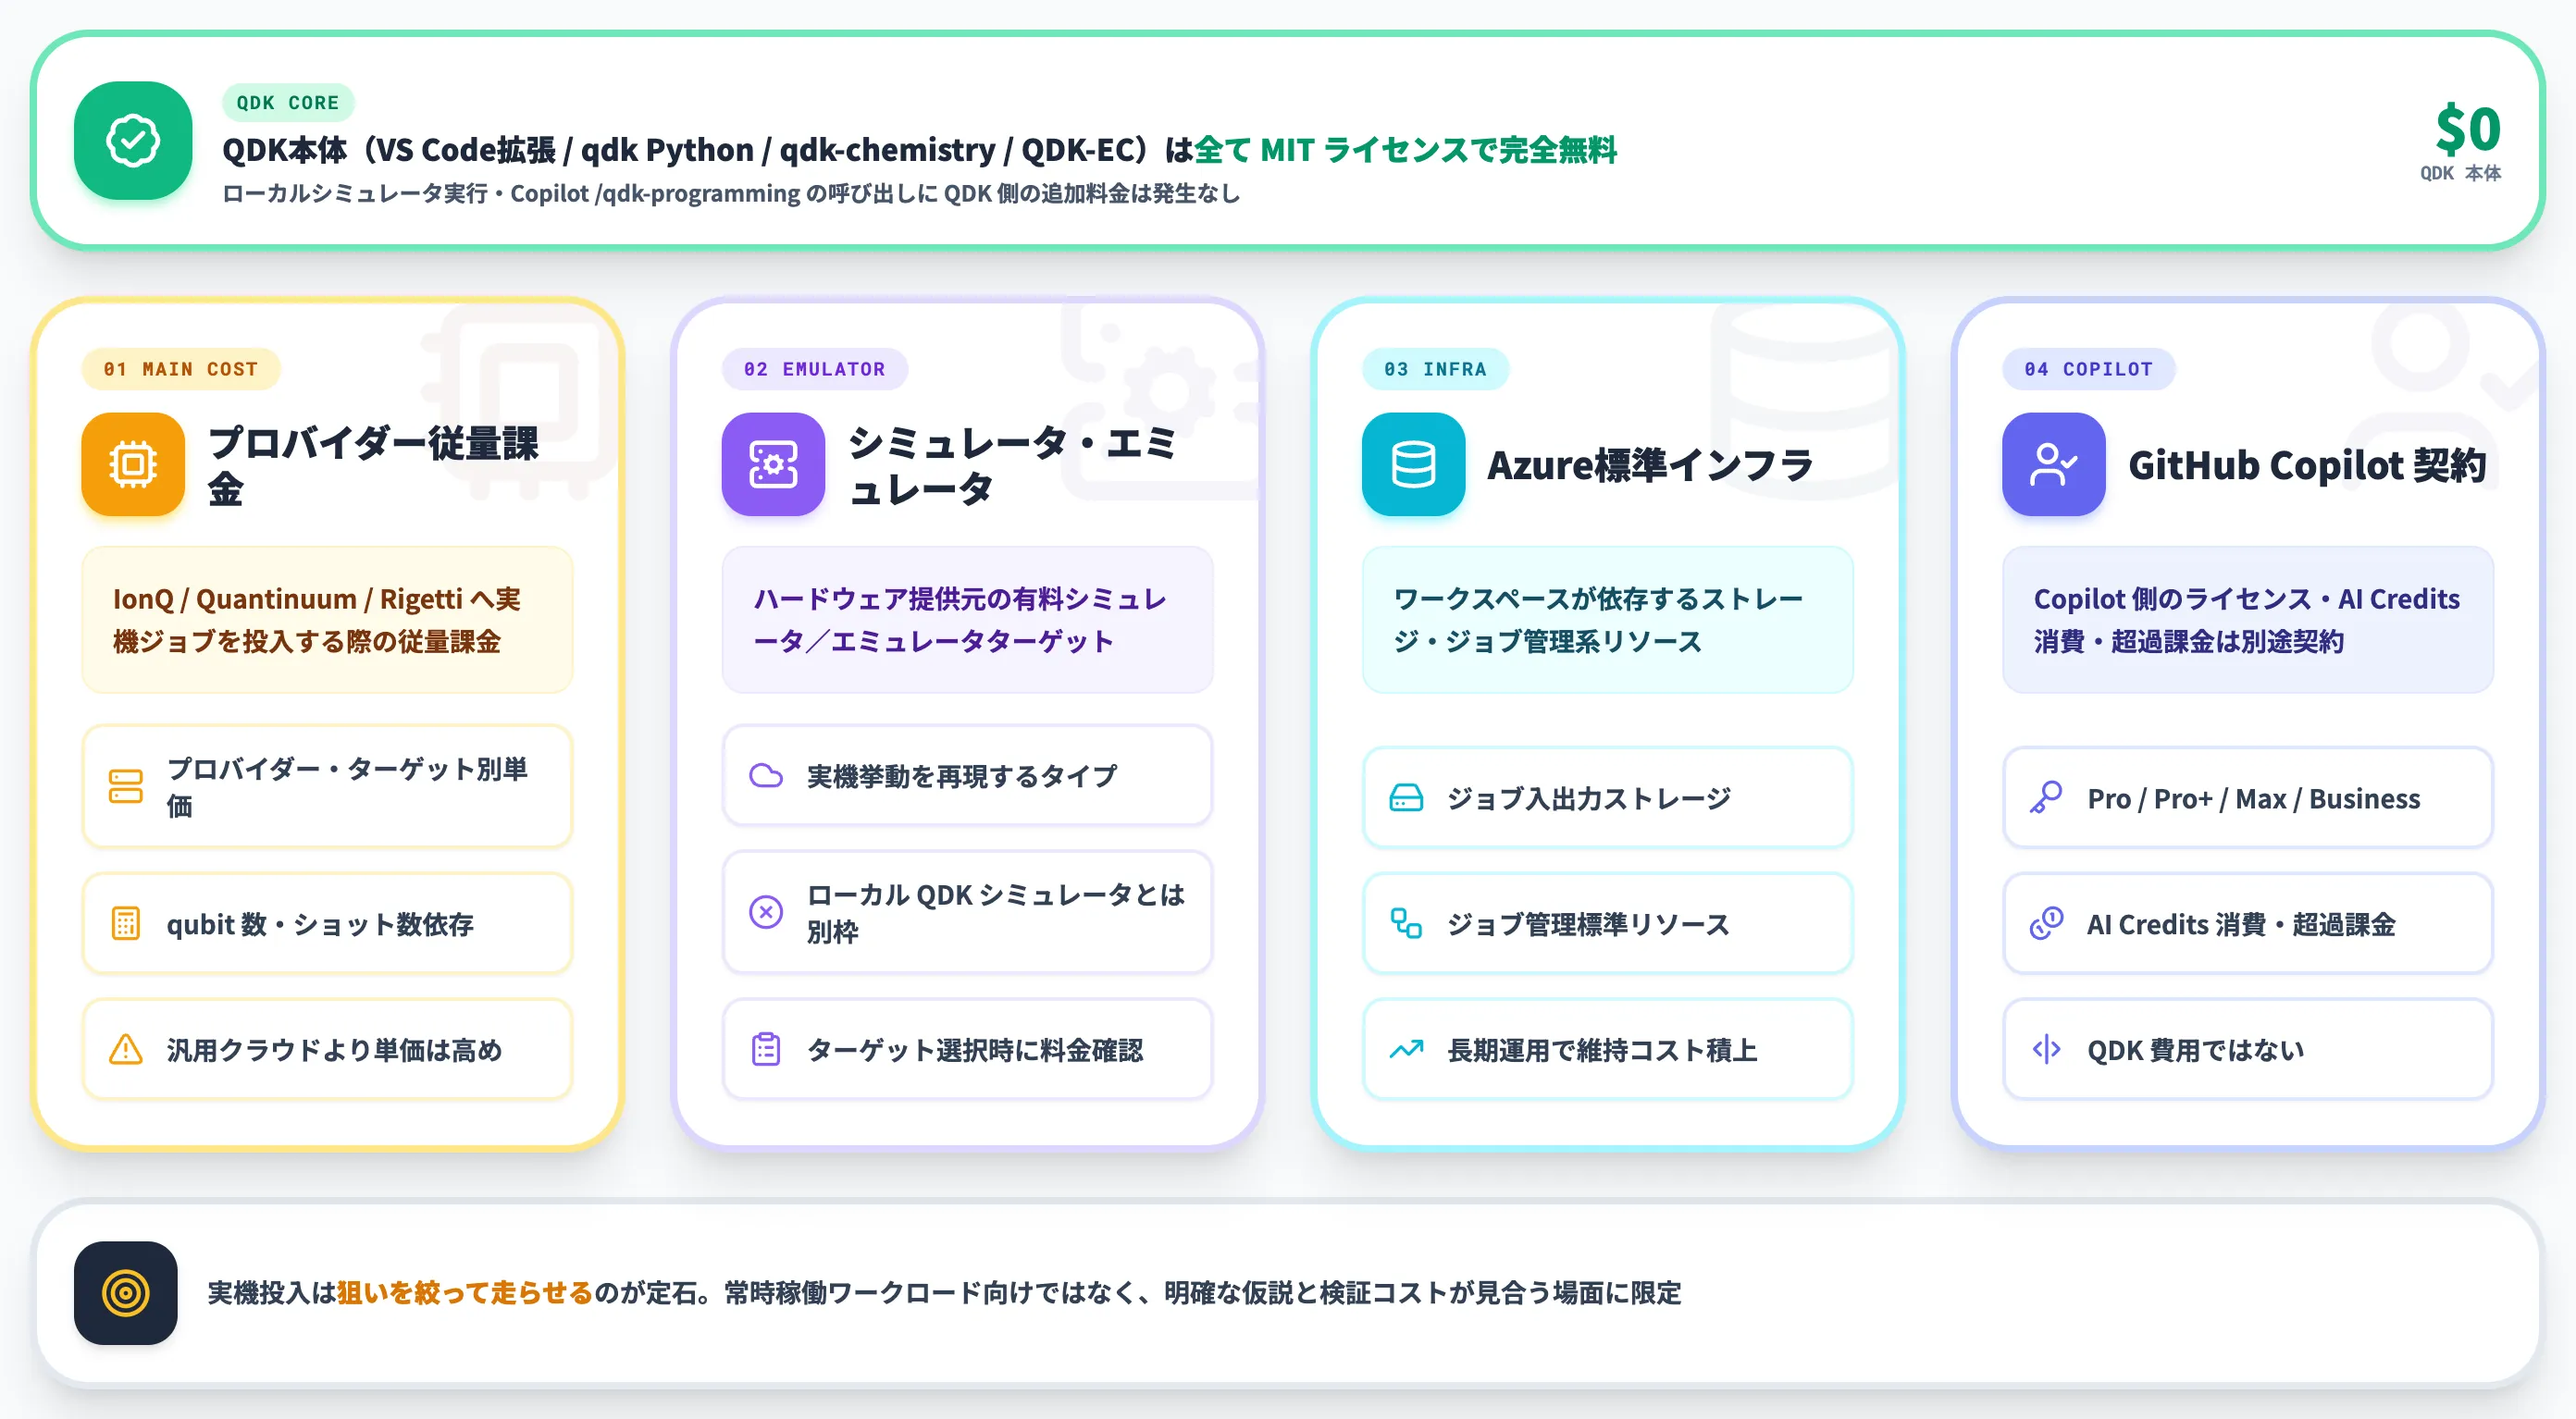Click the シミュレータ・エミュレータ card heading
2576x1419 pixels.
click(x=1012, y=465)
